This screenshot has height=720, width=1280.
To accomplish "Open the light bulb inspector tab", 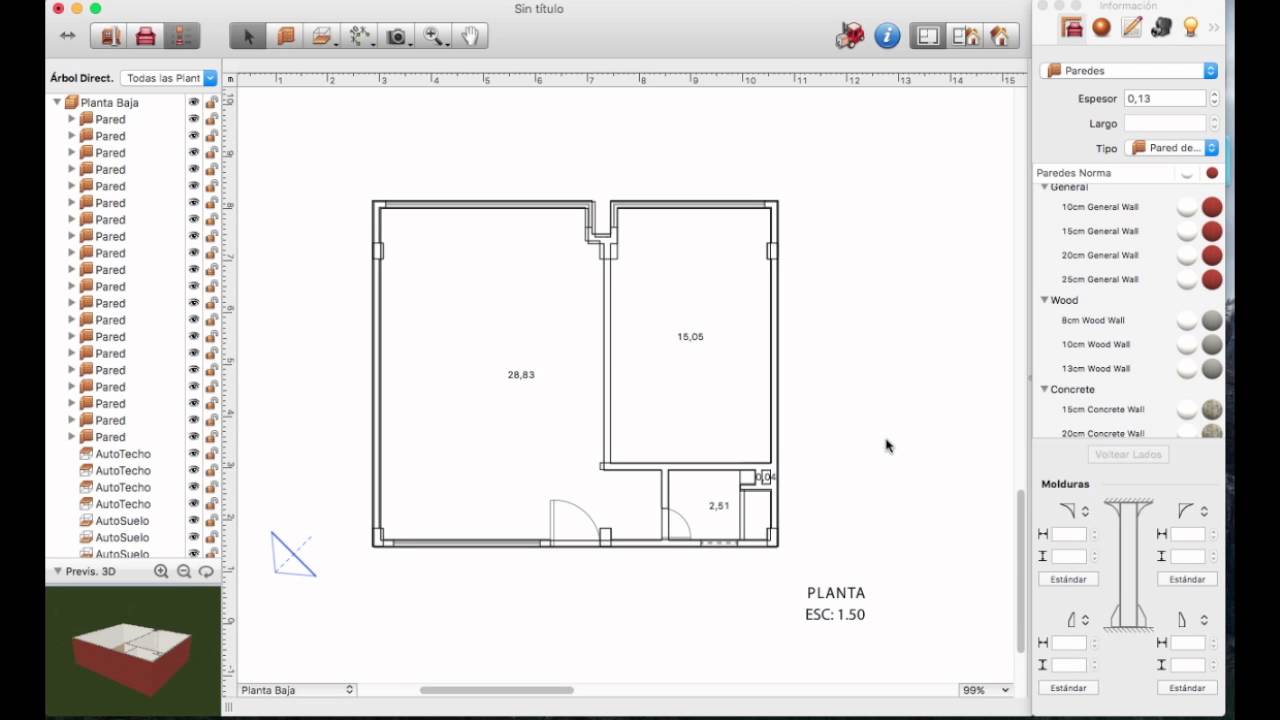I will [1191, 27].
